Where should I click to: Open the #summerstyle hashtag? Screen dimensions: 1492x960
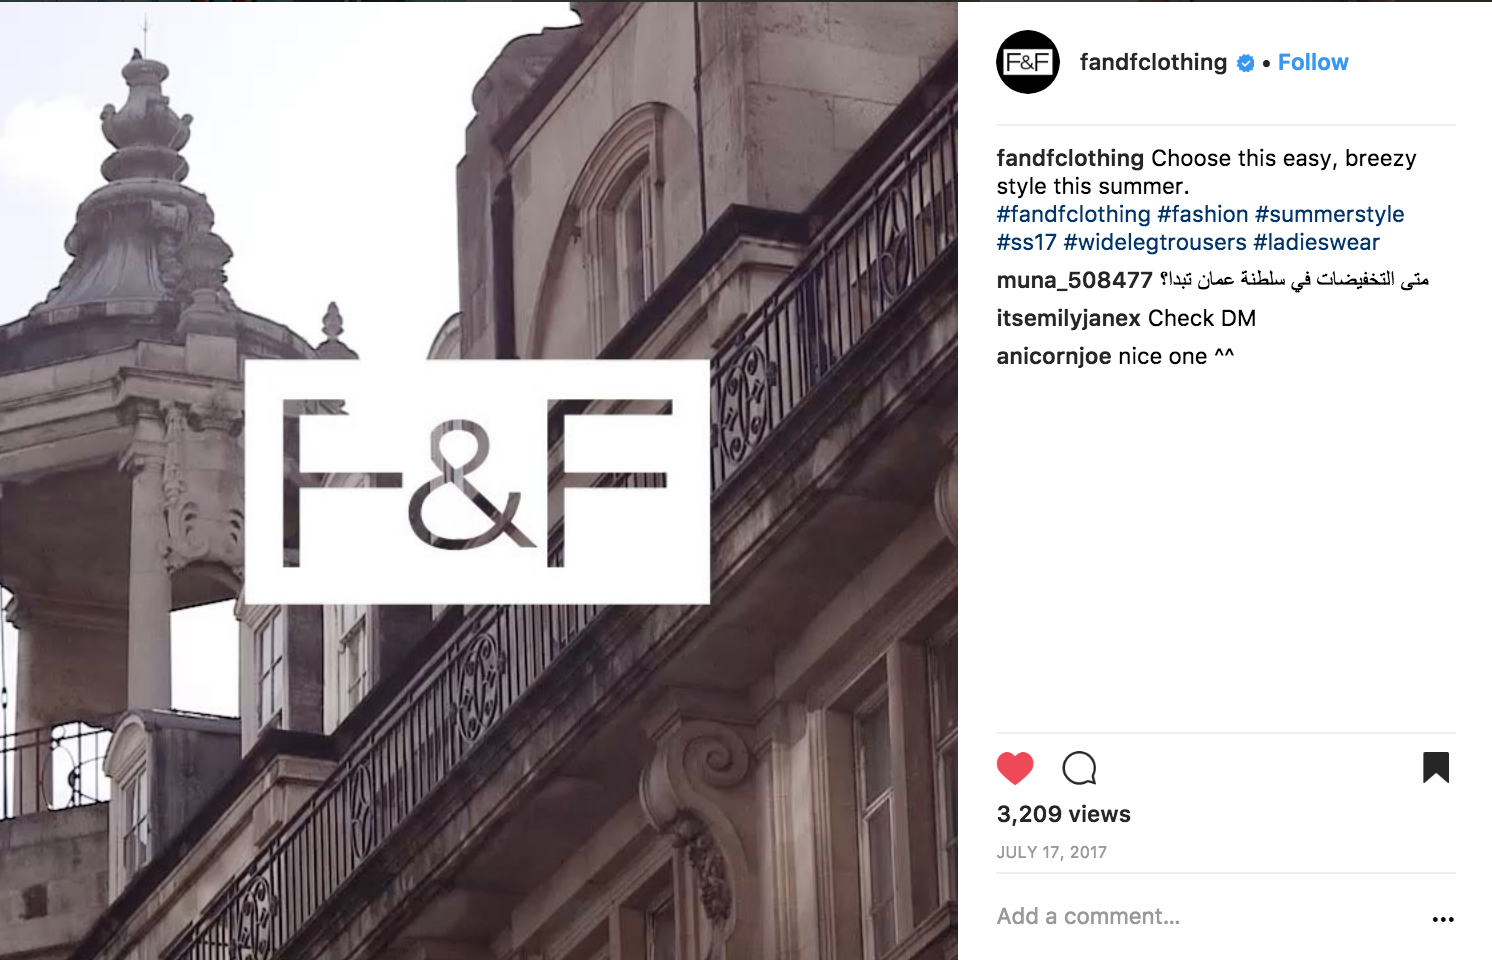(x=1329, y=214)
